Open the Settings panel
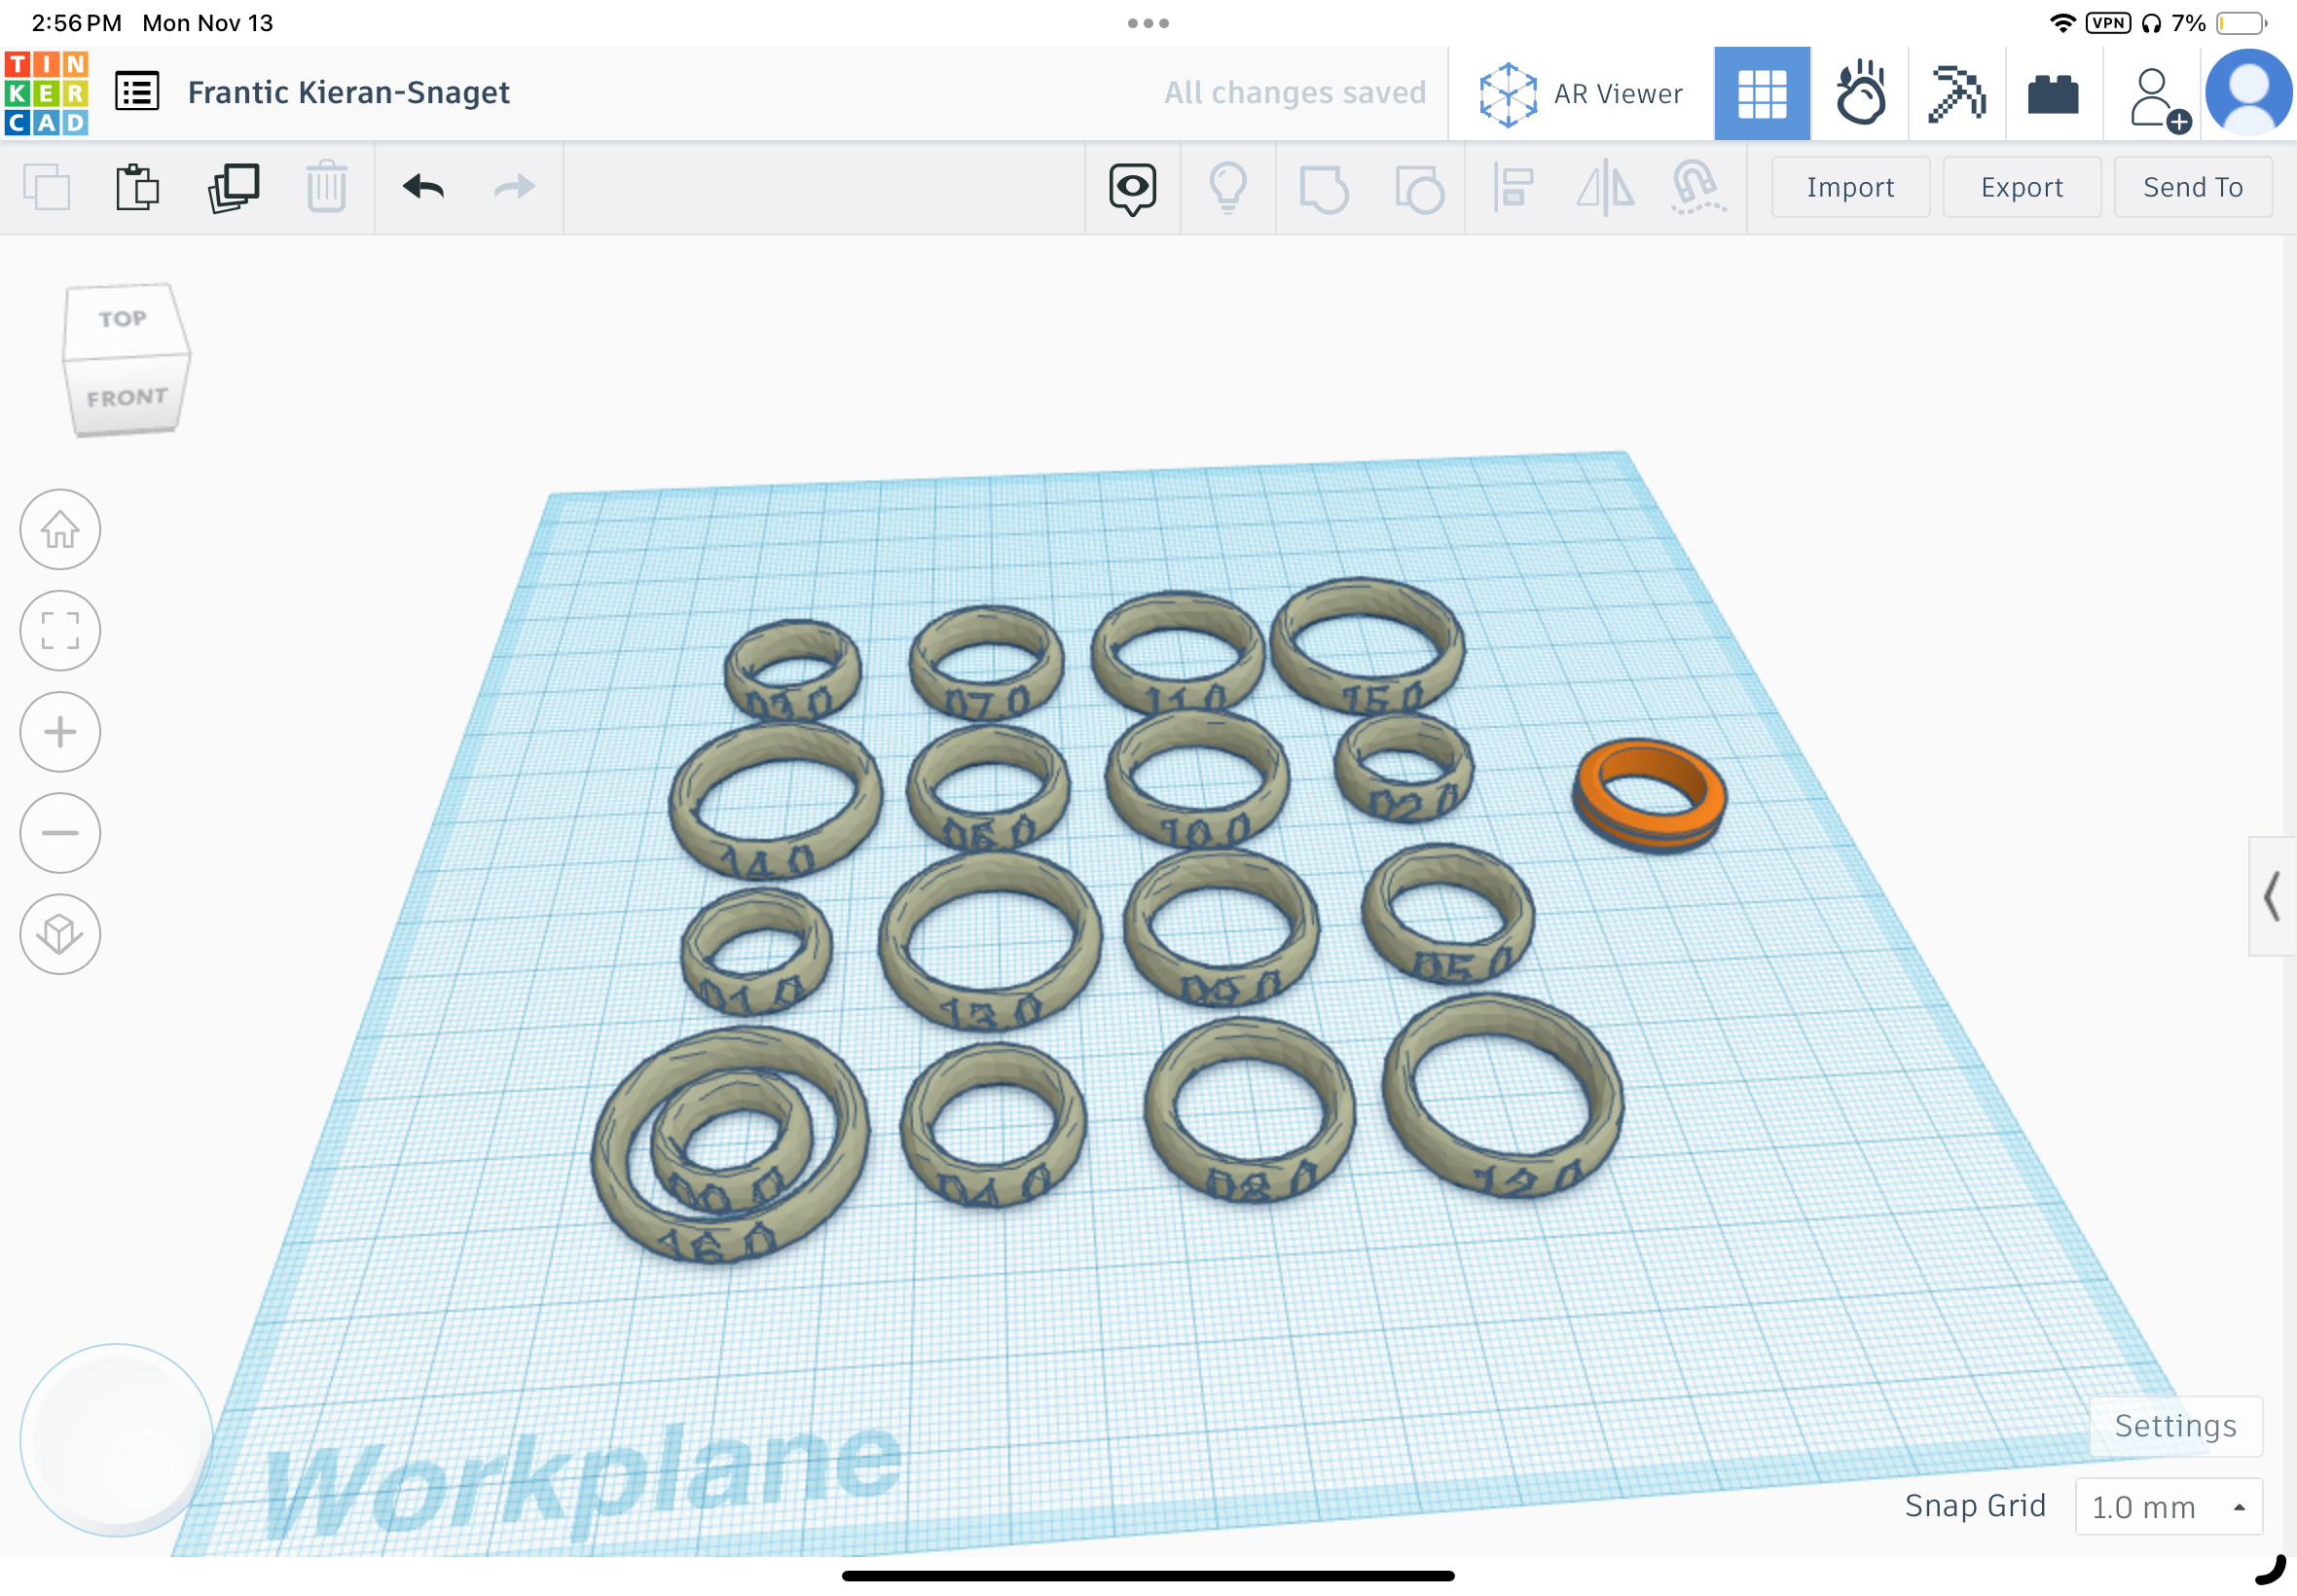This screenshot has height=1596, width=2297. coord(2174,1426)
